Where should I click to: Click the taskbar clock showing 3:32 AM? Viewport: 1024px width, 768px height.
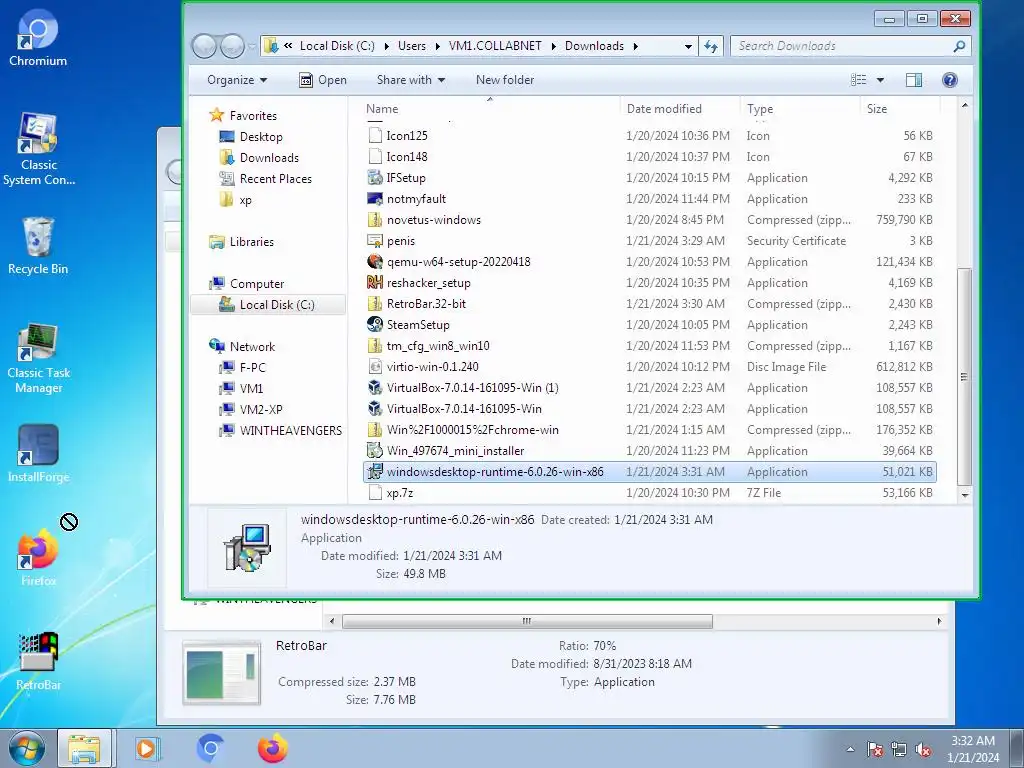[972, 749]
